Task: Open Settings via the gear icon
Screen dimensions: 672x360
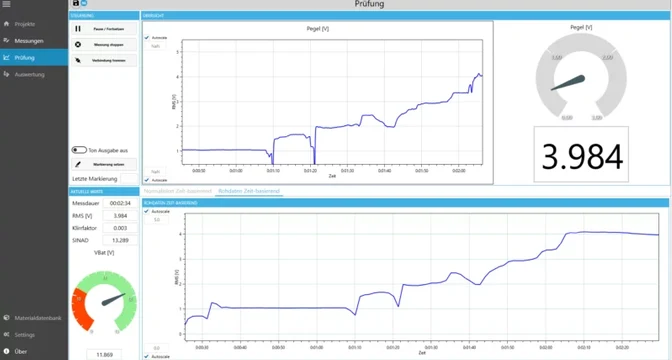Action: pos(6,335)
